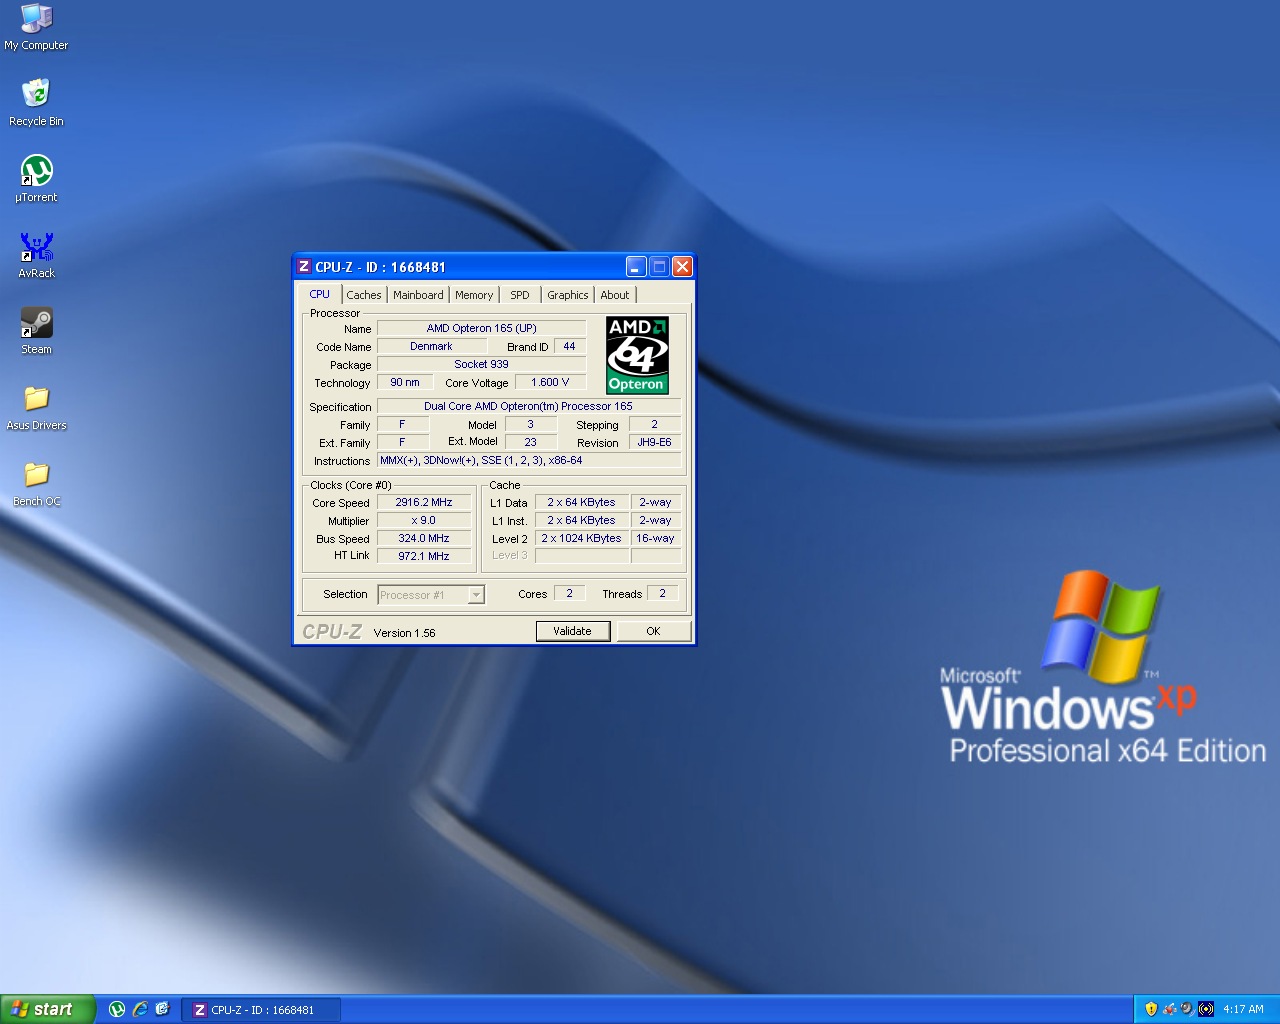Click the audio manager tray icon
Viewport: 1280px width, 1024px height.
(1206, 1009)
